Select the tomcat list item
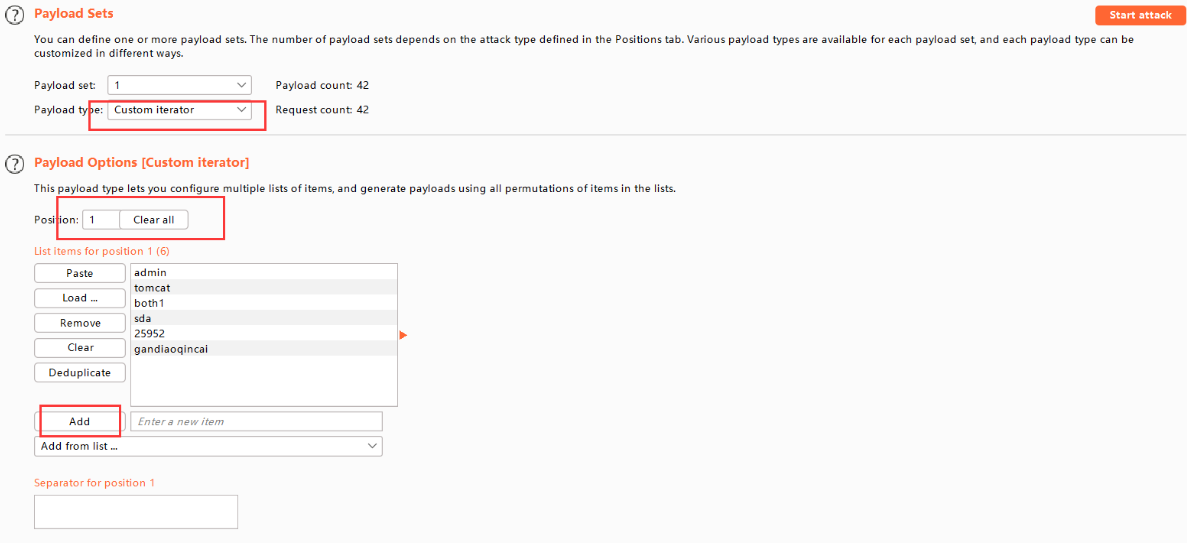 [x=152, y=288]
